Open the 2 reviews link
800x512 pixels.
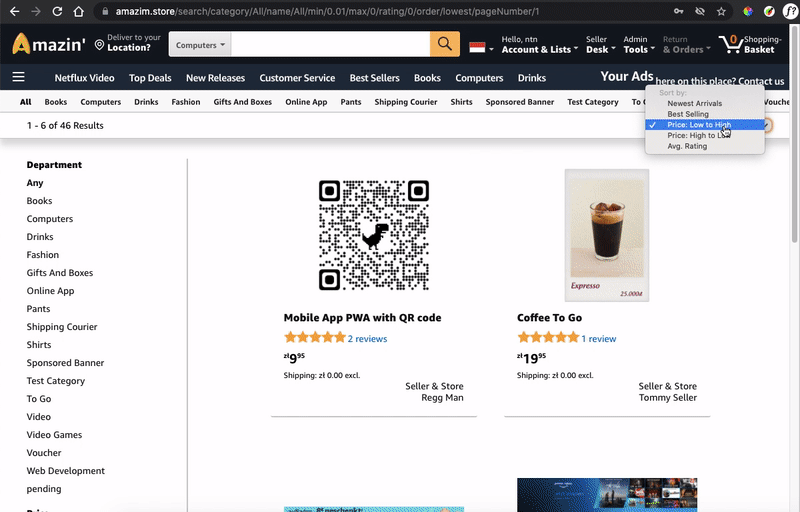(367, 339)
